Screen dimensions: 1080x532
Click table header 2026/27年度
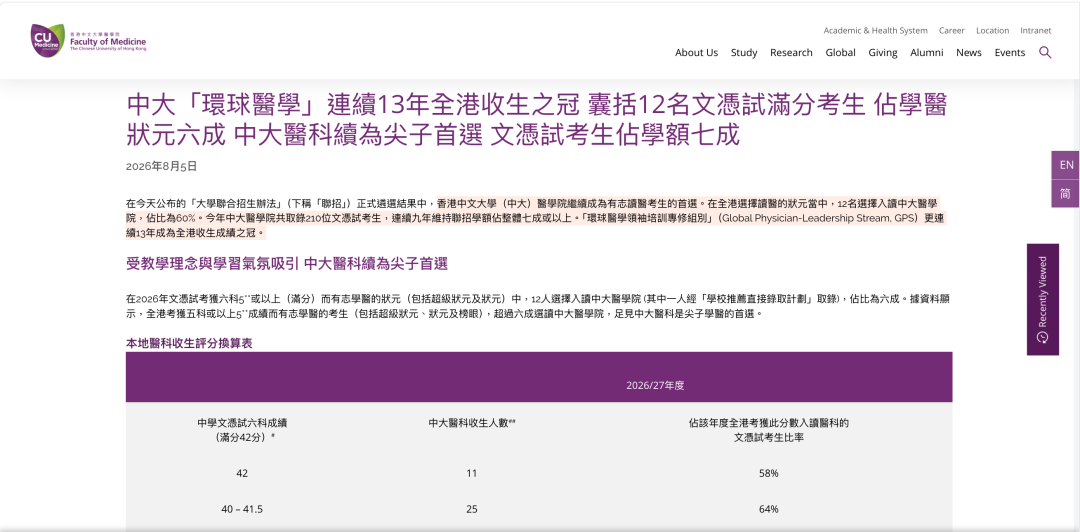pos(655,385)
